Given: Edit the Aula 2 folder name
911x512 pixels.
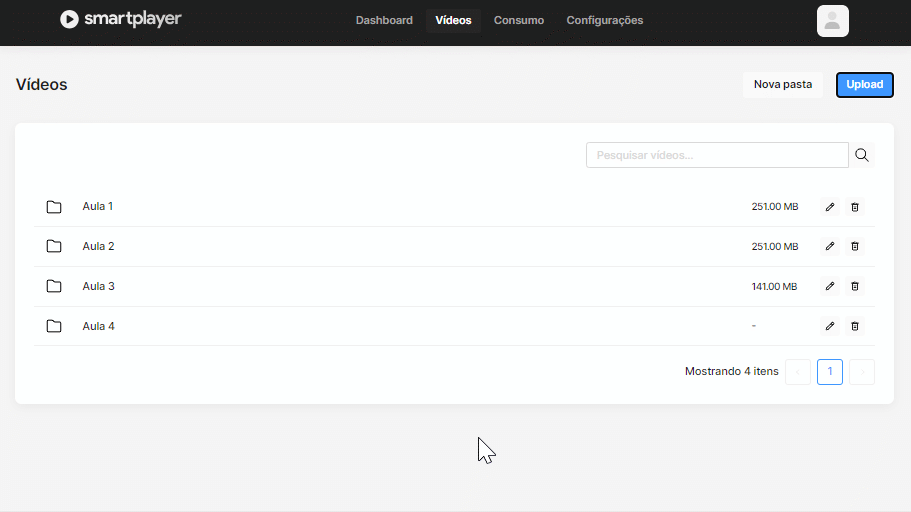Looking at the screenshot, I should tap(830, 246).
